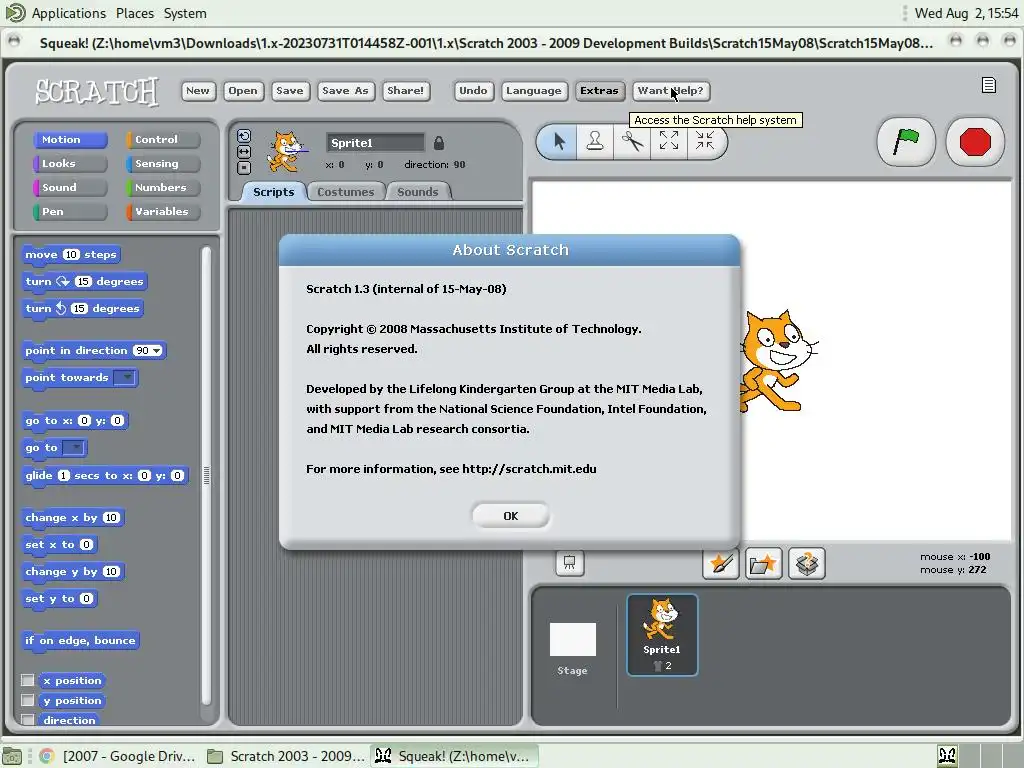The image size is (1024, 768).
Task: Select the Sound category
Action: click(x=70, y=187)
